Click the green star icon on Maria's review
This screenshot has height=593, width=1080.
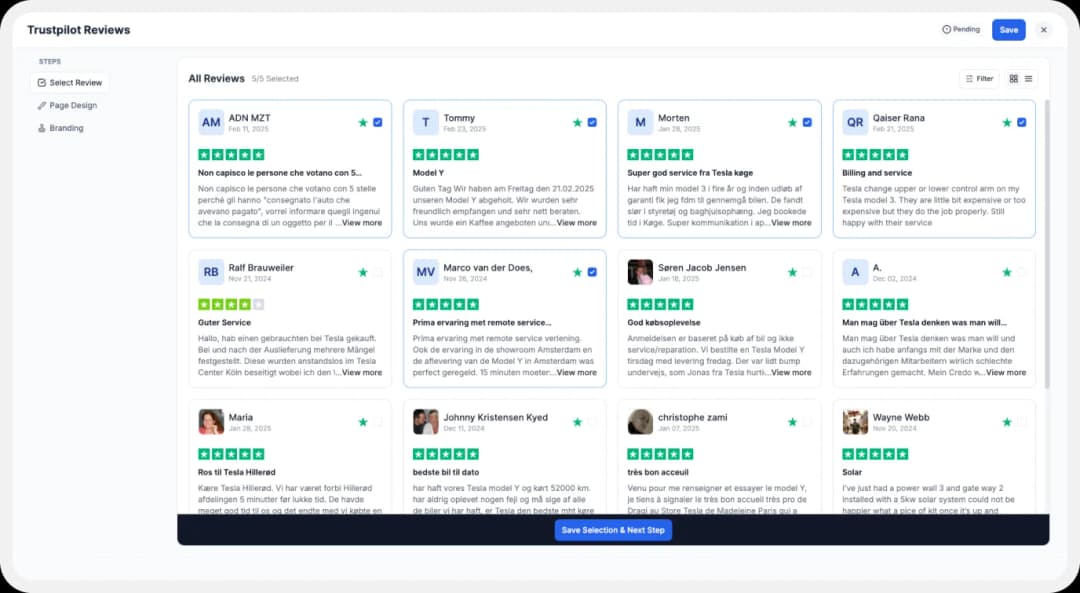tap(363, 422)
